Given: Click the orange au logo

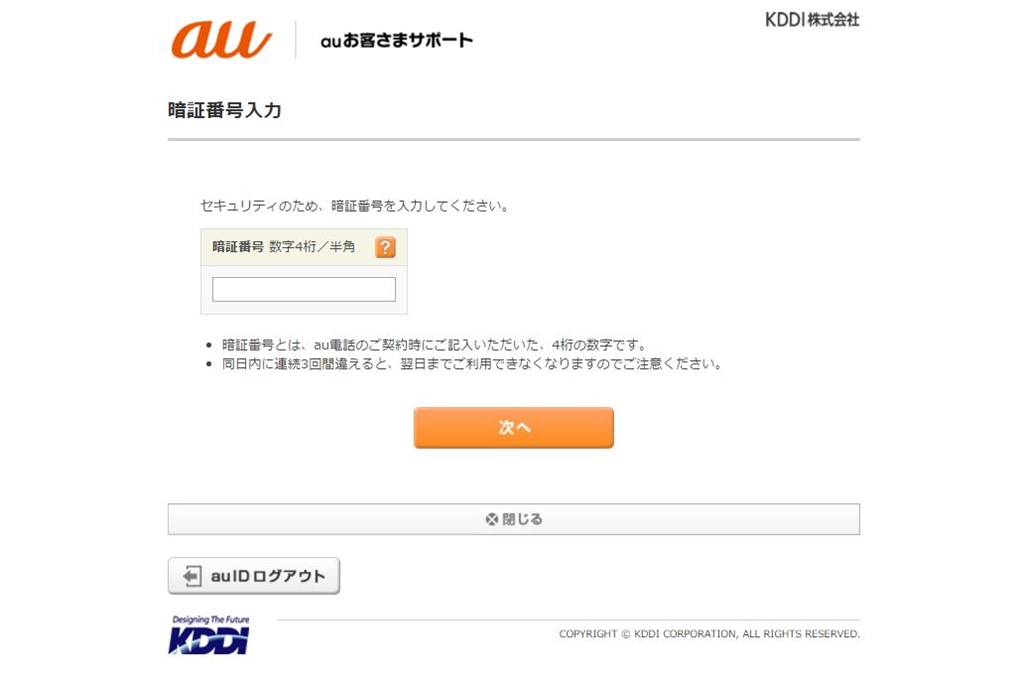Looking at the screenshot, I should (x=221, y=40).
